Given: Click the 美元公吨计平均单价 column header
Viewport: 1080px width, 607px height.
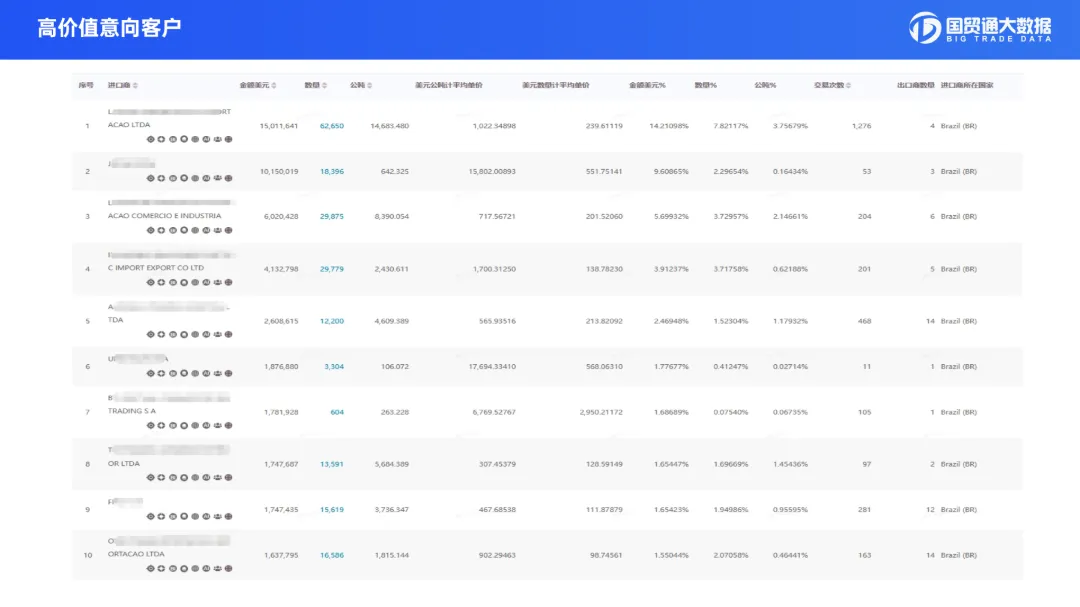Looking at the screenshot, I should (x=448, y=85).
